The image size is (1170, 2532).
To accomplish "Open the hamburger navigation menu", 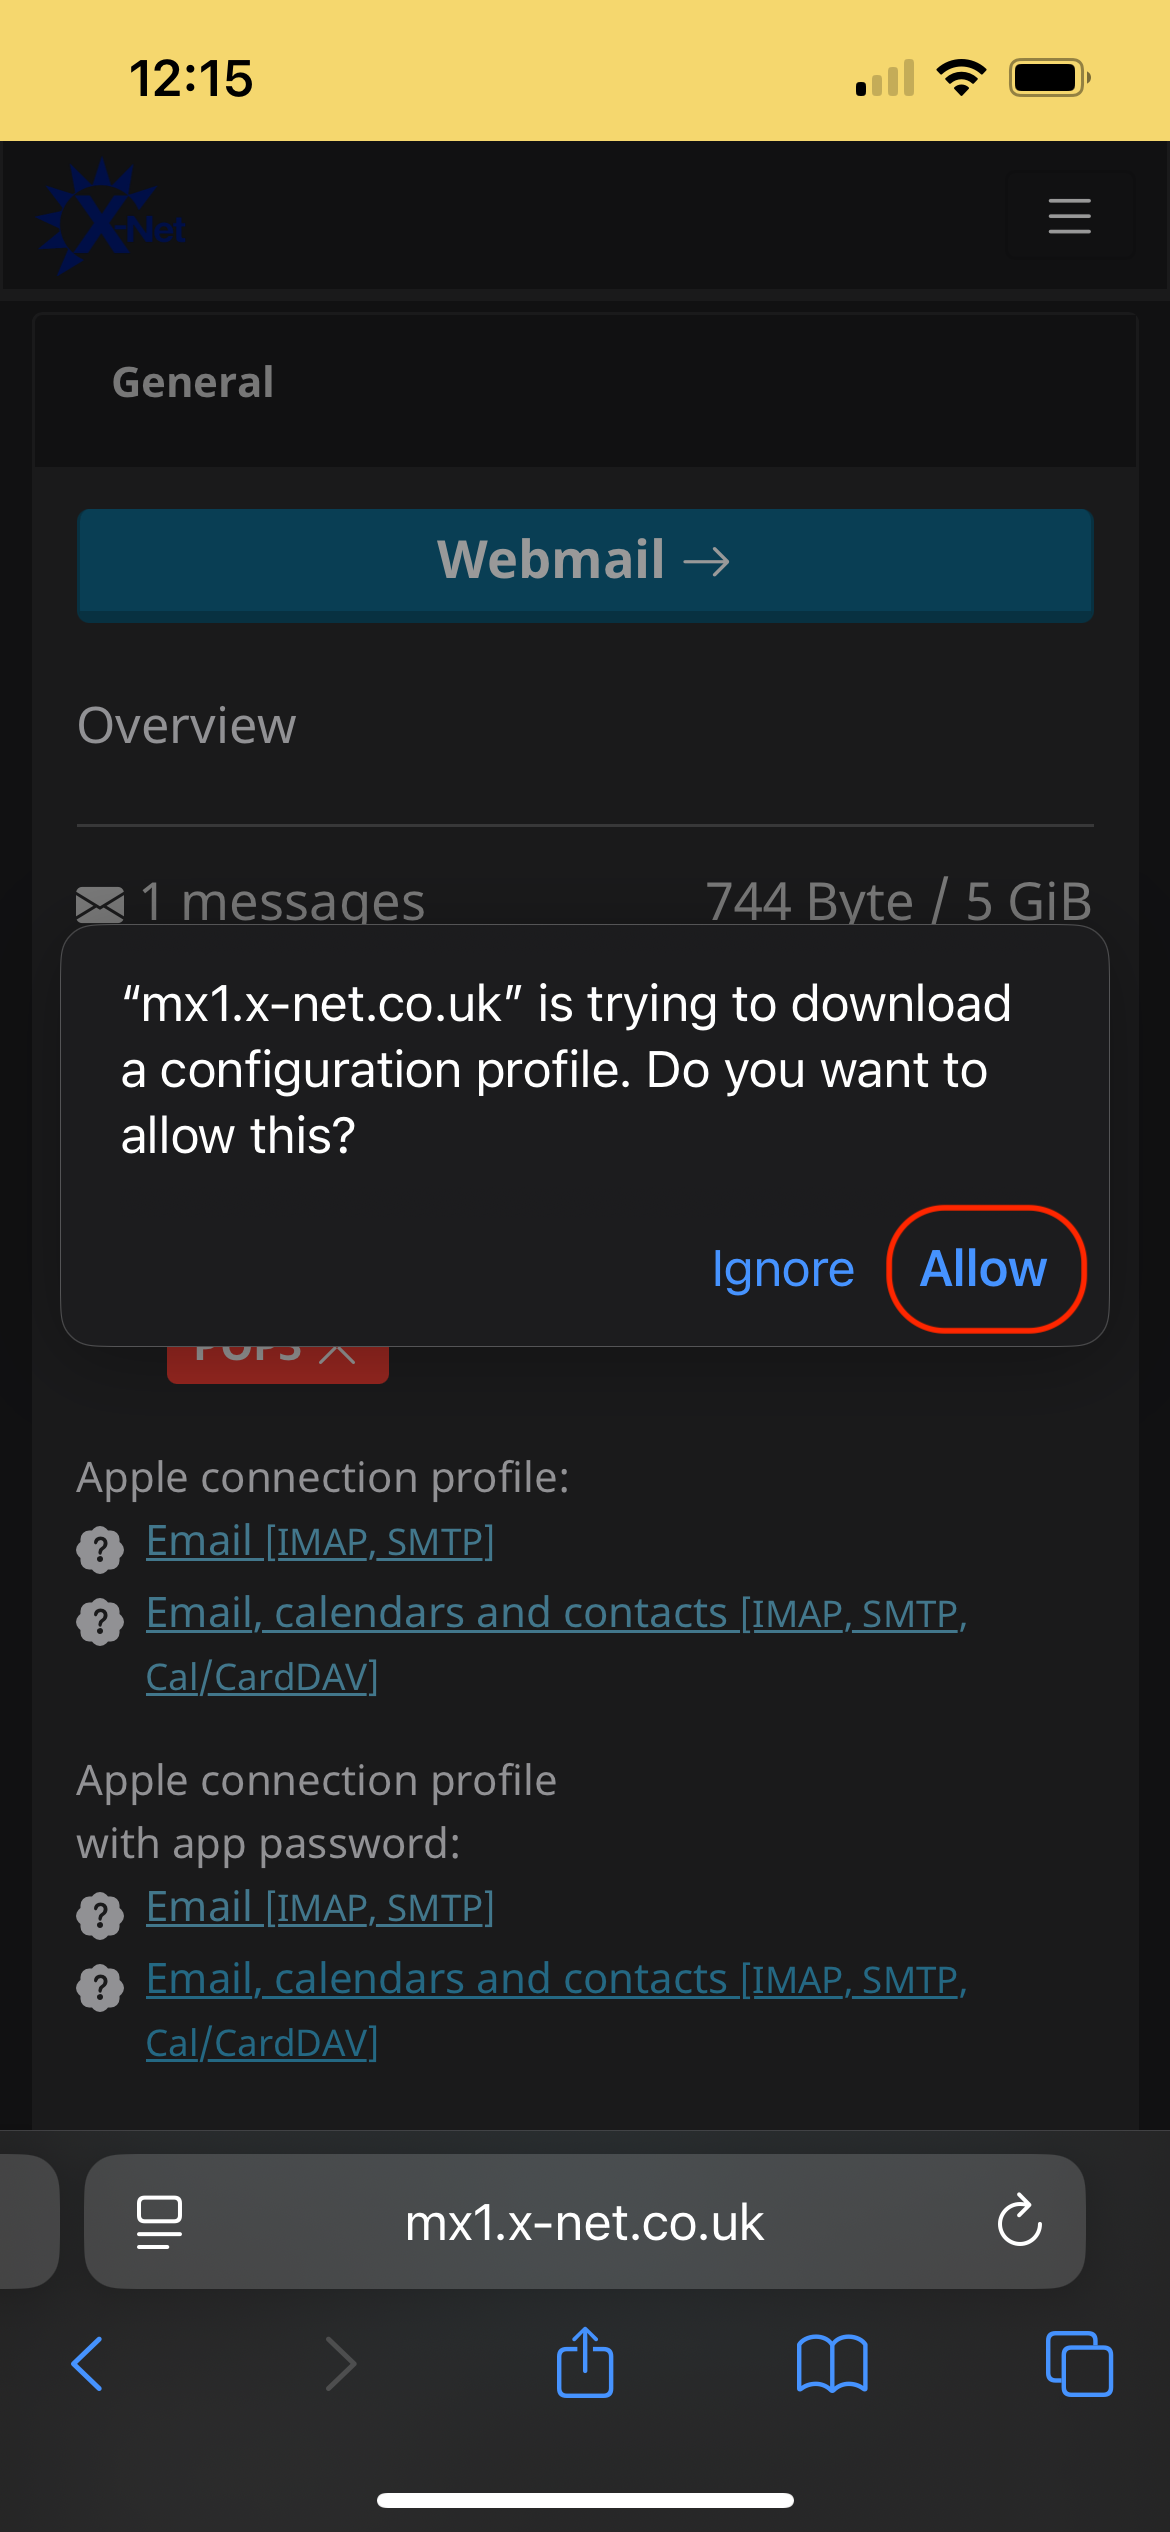I will pos(1069,215).
